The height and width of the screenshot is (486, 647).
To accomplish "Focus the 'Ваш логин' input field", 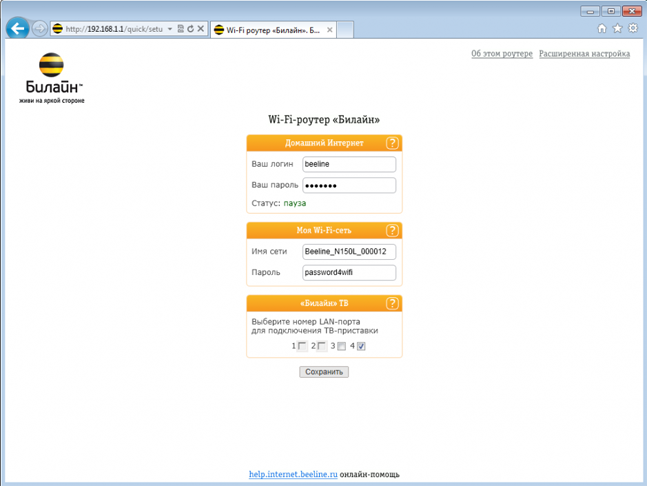I will coord(349,164).
